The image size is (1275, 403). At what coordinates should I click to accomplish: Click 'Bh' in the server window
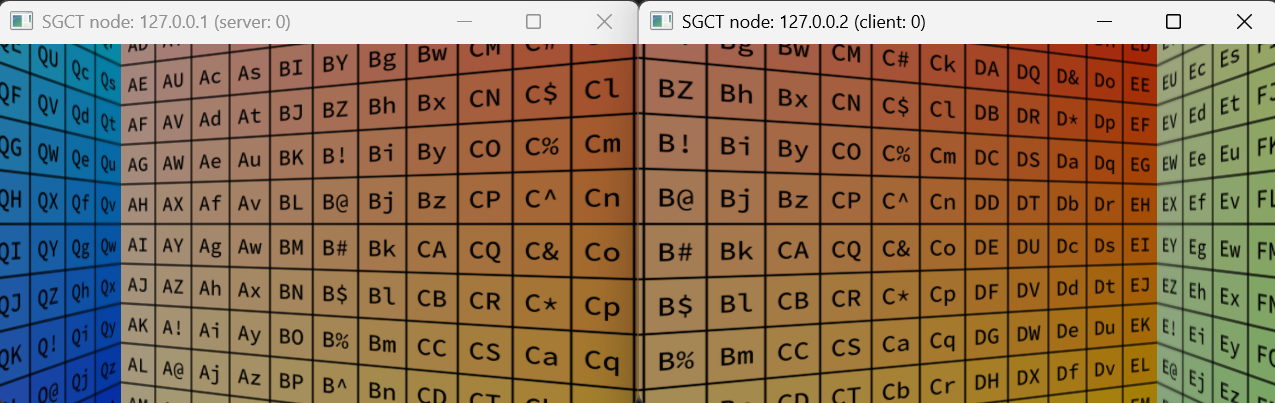tap(382, 105)
